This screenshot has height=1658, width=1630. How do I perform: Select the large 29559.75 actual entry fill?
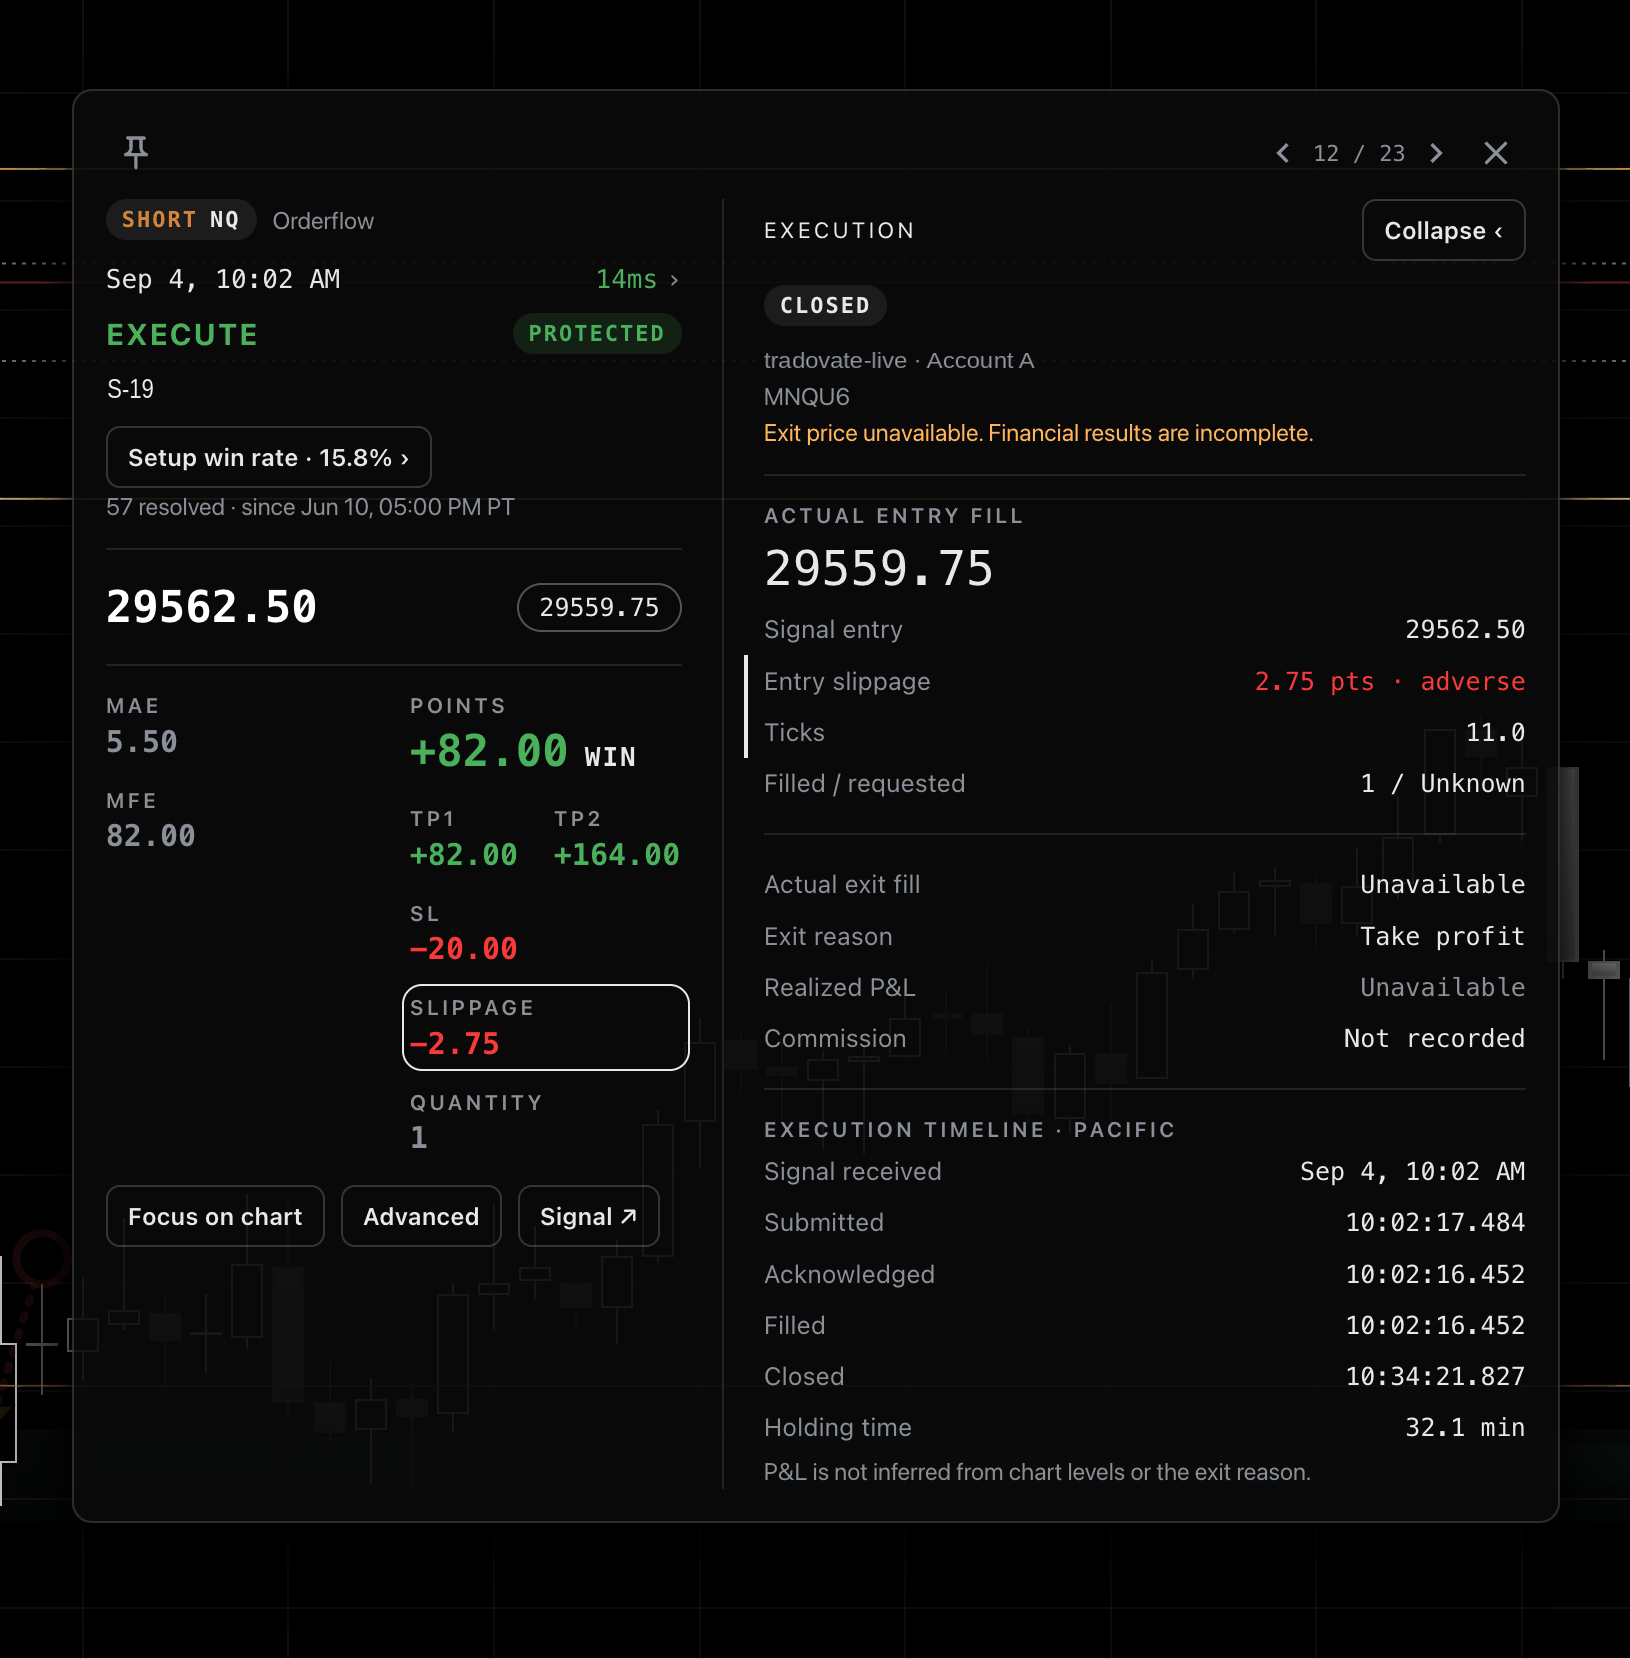(x=879, y=568)
